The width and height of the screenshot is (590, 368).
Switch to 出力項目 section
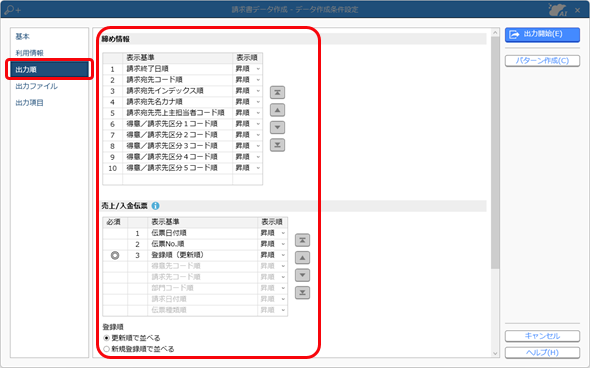coord(29,103)
